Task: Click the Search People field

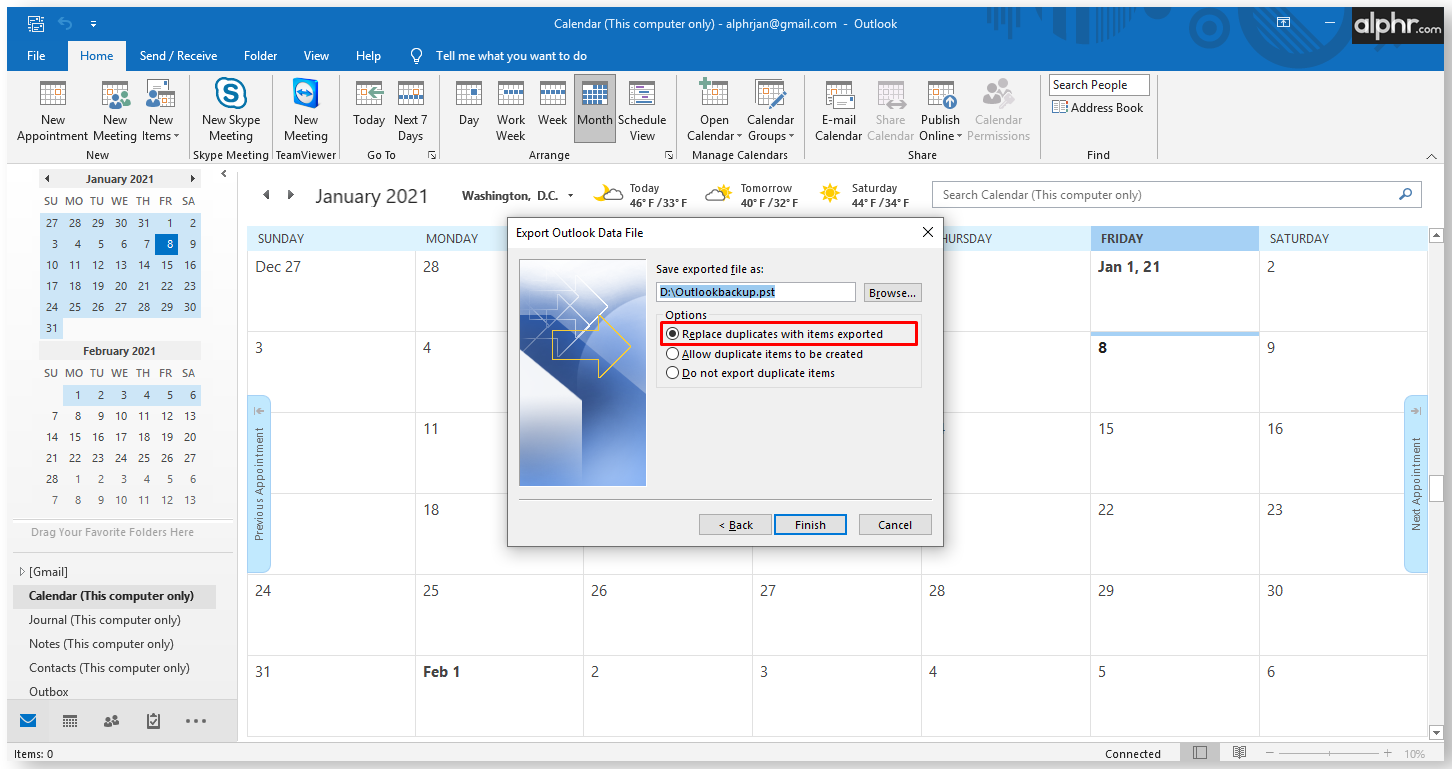Action: (x=1099, y=85)
